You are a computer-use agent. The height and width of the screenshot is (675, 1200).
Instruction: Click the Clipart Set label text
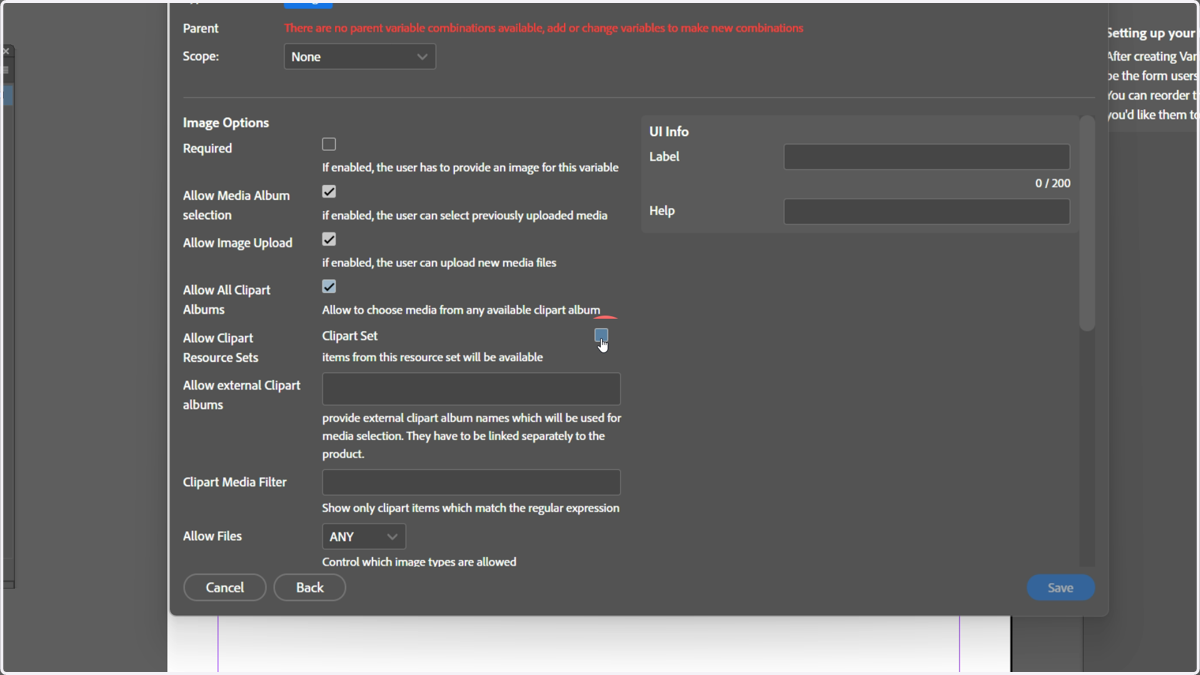(350, 336)
